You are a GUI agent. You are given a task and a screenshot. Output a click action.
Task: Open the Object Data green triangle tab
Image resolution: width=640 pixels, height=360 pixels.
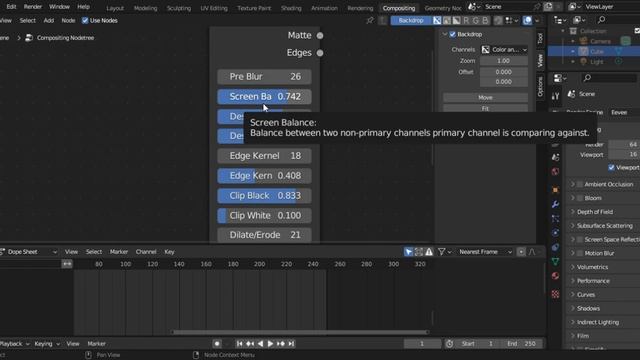pyautogui.click(x=556, y=262)
